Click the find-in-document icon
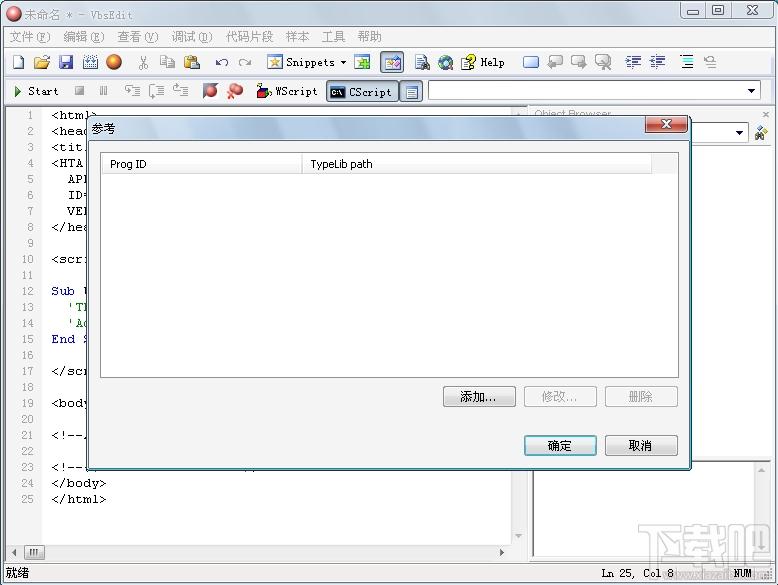This screenshot has width=778, height=585. [x=422, y=62]
